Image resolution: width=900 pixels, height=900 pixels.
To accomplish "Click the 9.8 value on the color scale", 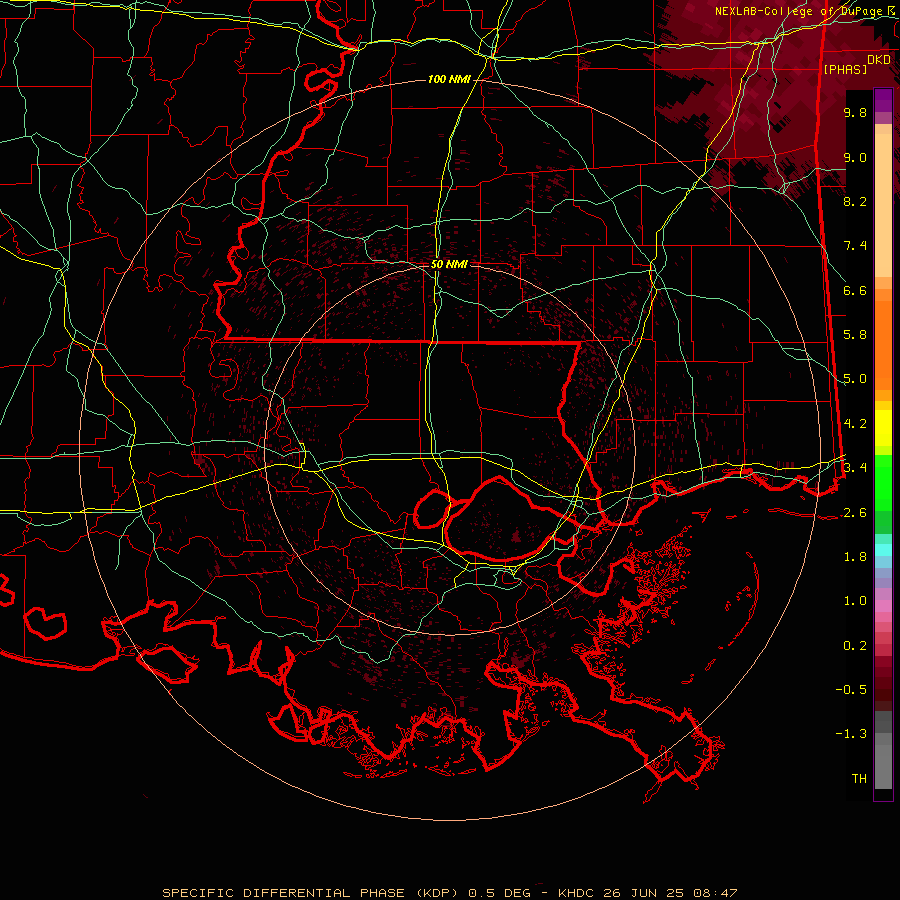I will [x=855, y=112].
